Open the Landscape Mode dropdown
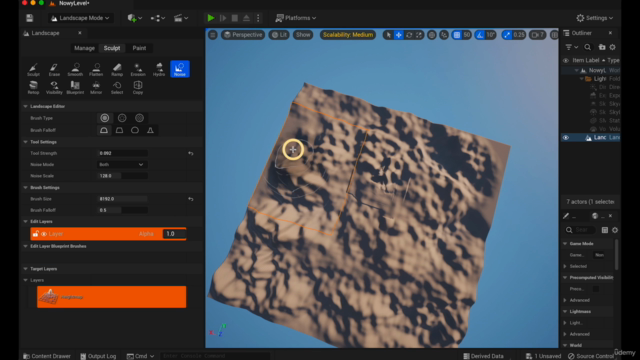 pos(80,18)
